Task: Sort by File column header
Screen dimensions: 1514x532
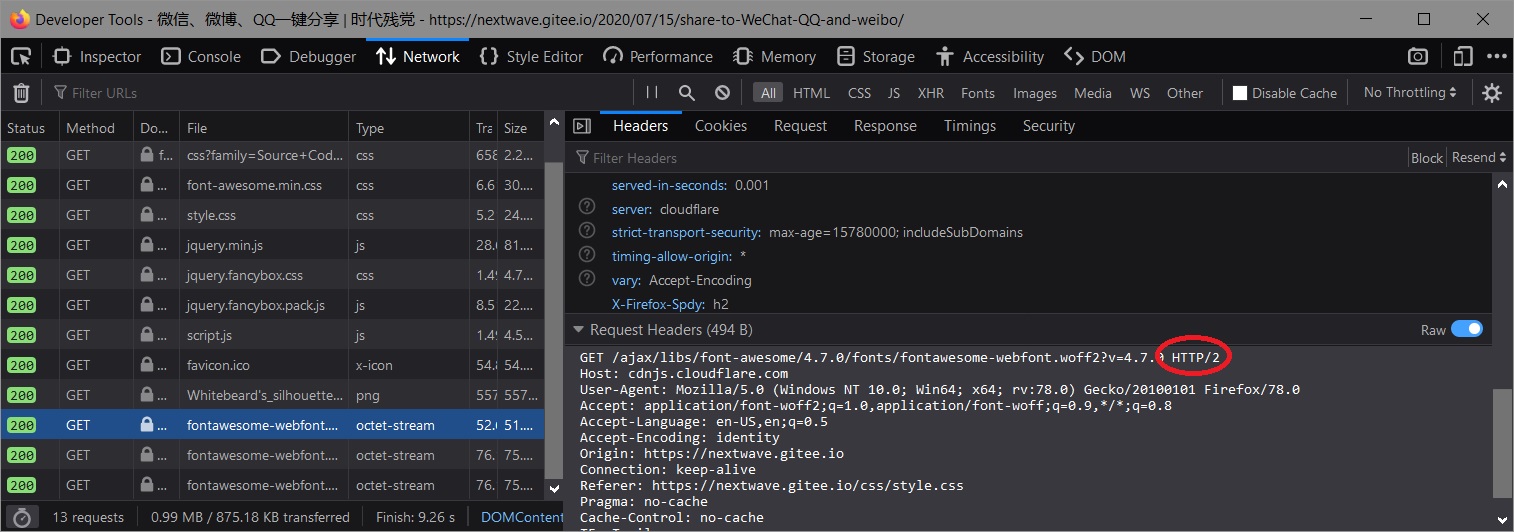Action: click(264, 128)
